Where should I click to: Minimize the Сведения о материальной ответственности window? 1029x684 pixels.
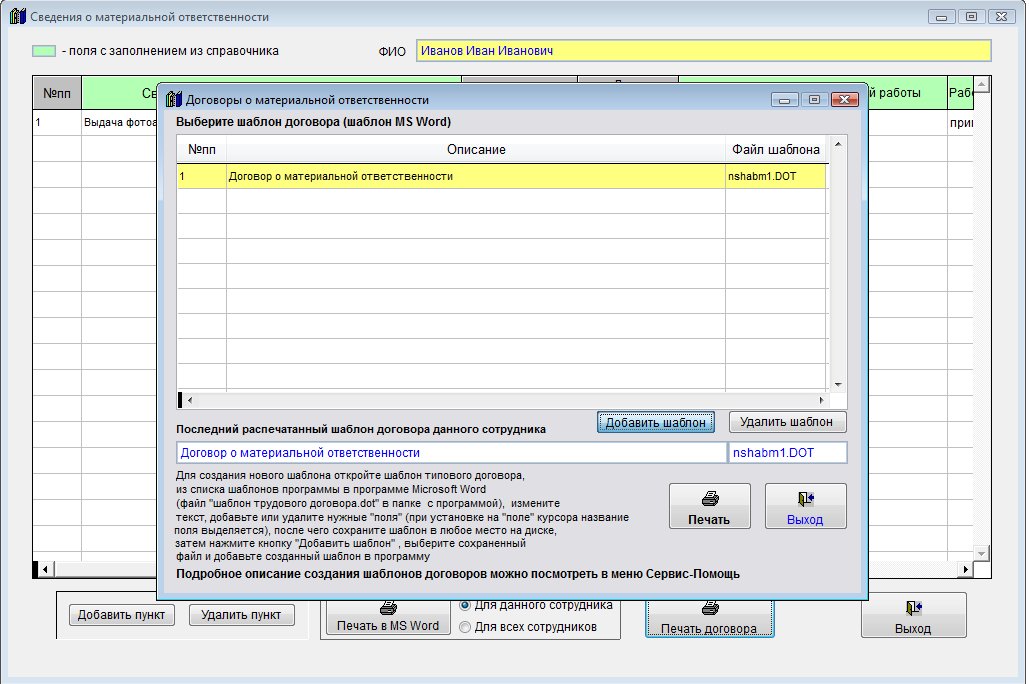(942, 17)
